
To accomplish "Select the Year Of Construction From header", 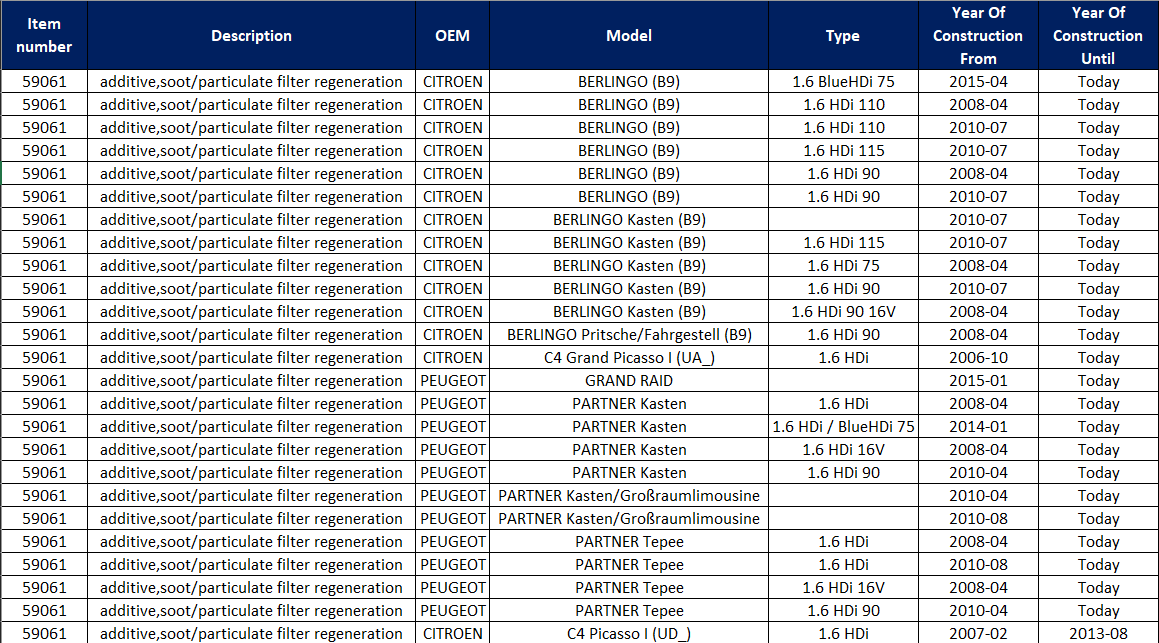I will click(x=977, y=36).
